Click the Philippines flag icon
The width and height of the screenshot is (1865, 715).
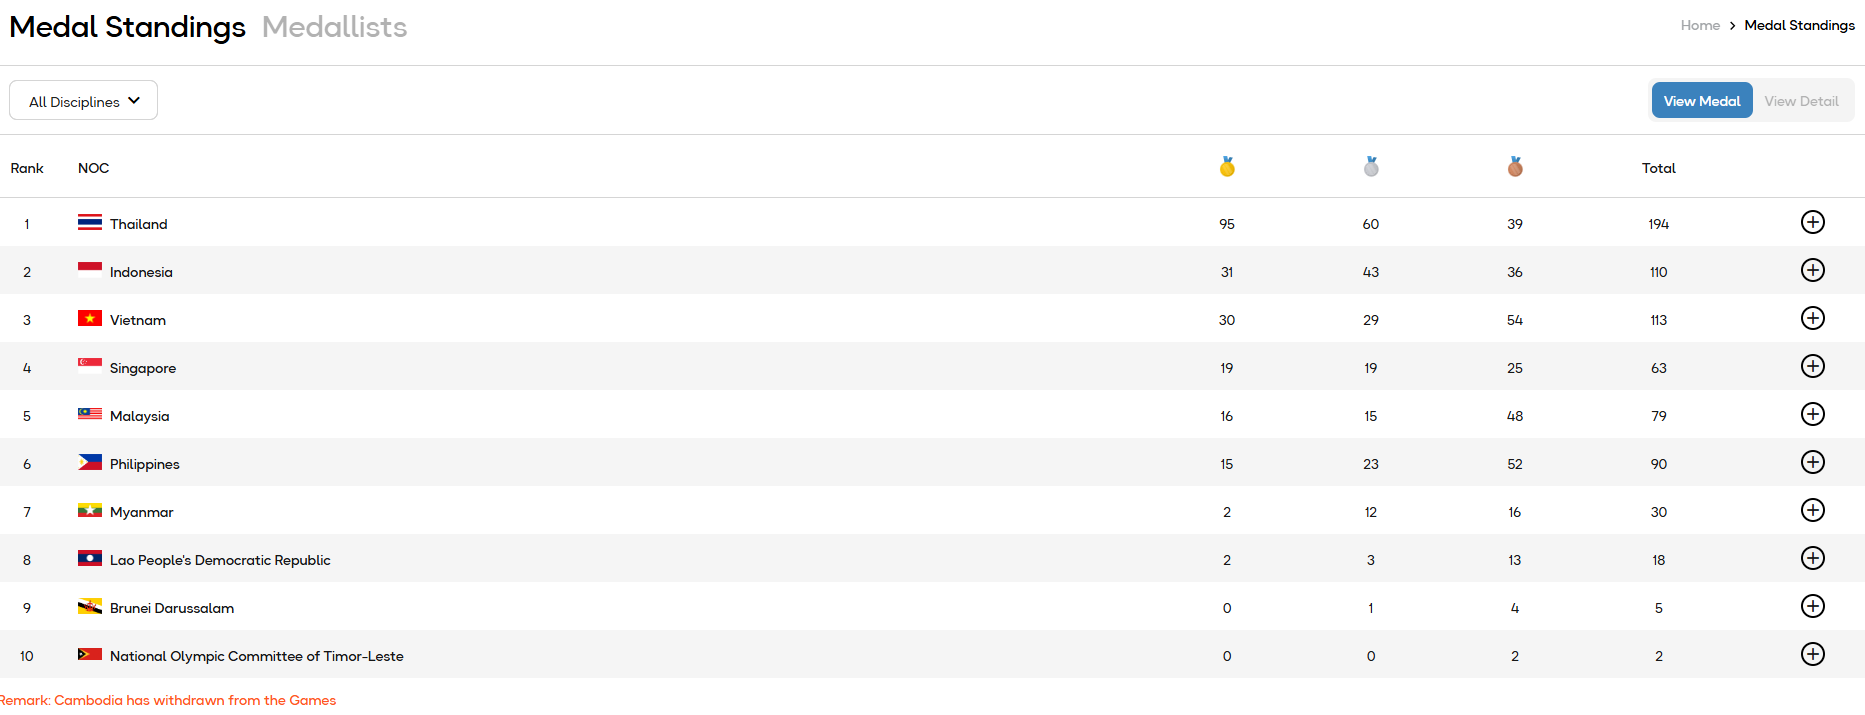pos(90,463)
